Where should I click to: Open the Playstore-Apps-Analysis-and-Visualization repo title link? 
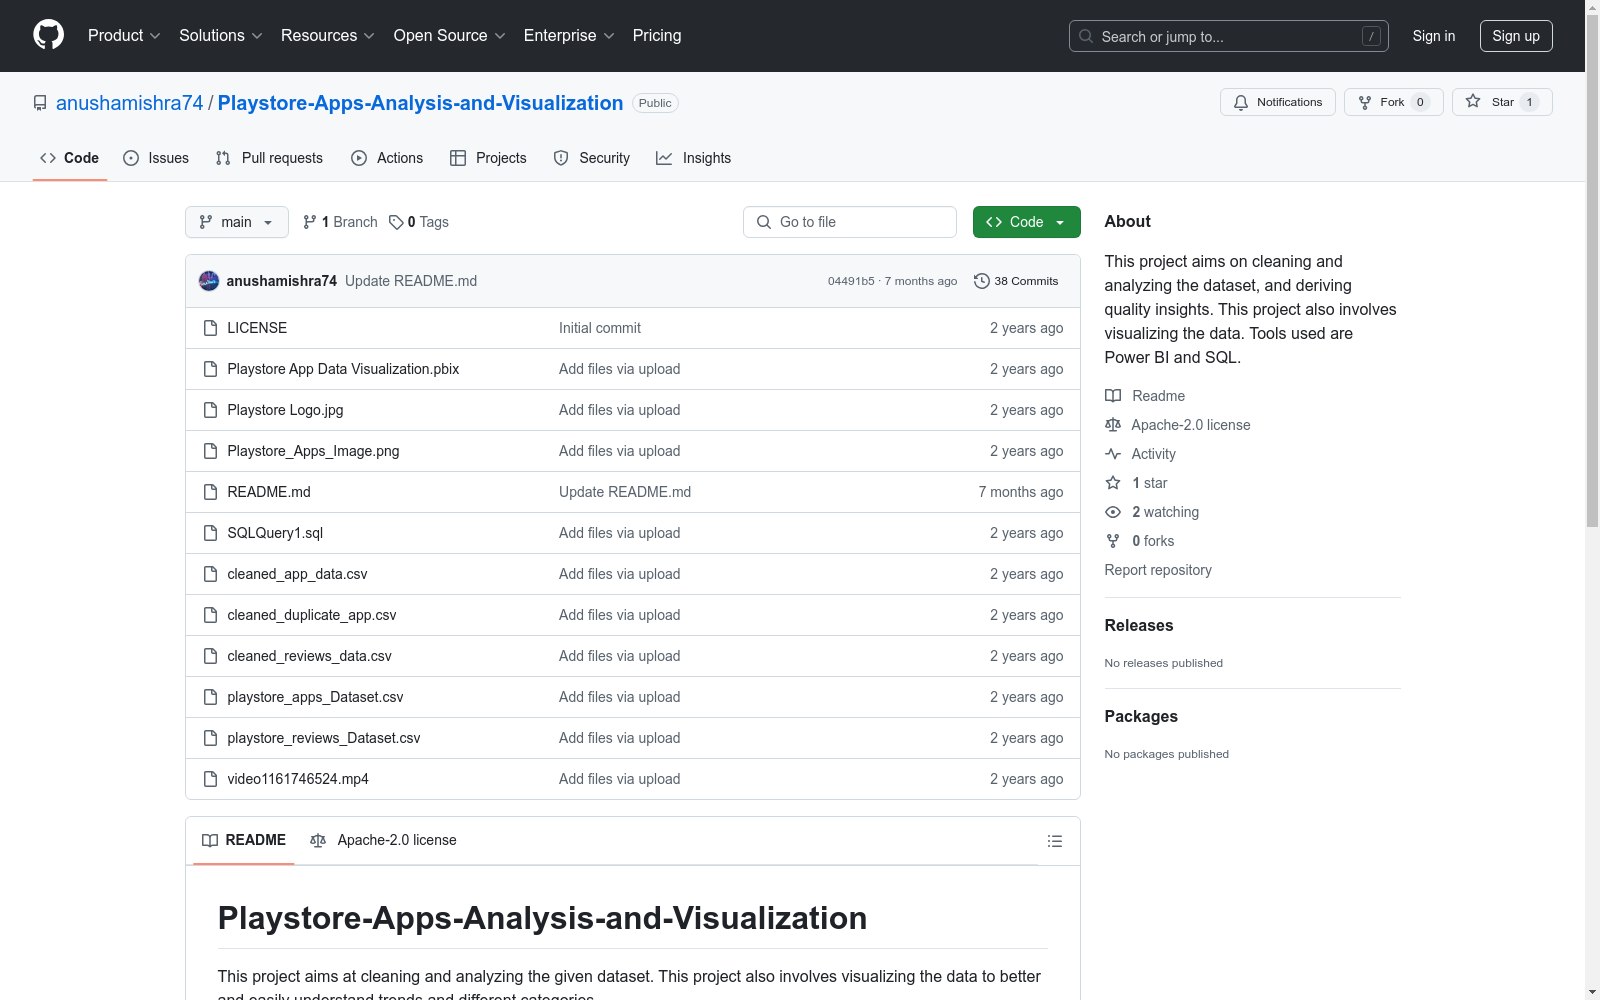[x=420, y=103]
